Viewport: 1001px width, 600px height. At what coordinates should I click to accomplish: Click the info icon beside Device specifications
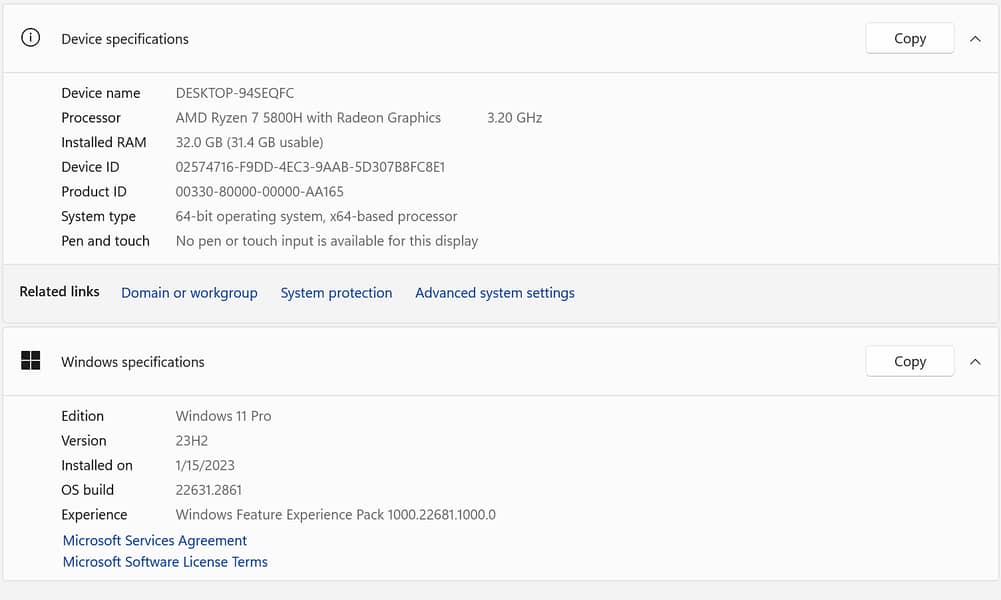click(x=31, y=38)
